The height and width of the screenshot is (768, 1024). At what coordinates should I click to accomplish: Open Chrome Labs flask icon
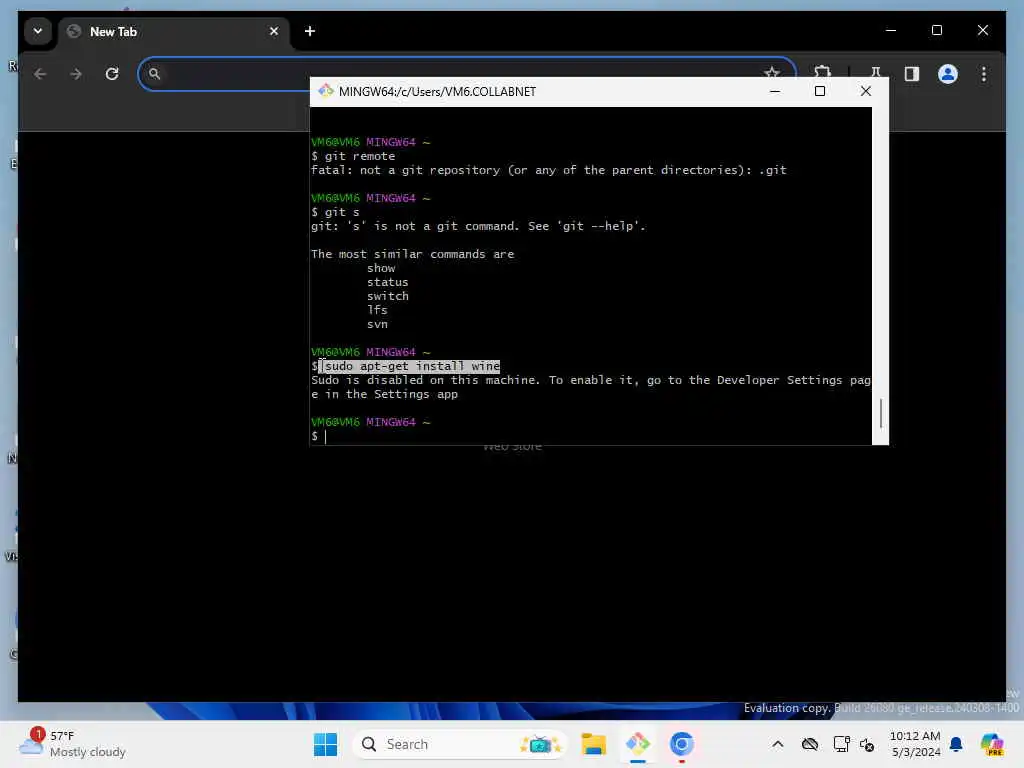point(875,72)
